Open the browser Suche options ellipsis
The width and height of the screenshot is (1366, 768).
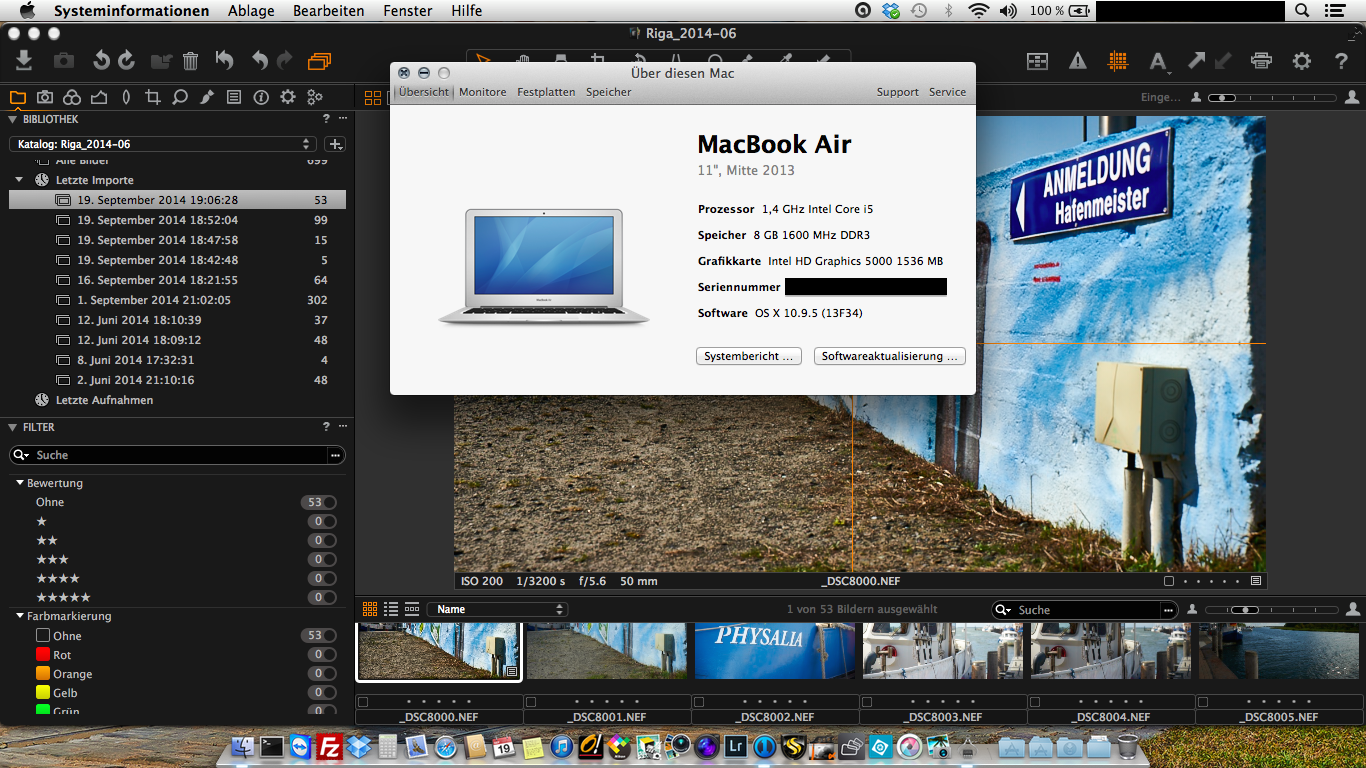tap(1168, 610)
